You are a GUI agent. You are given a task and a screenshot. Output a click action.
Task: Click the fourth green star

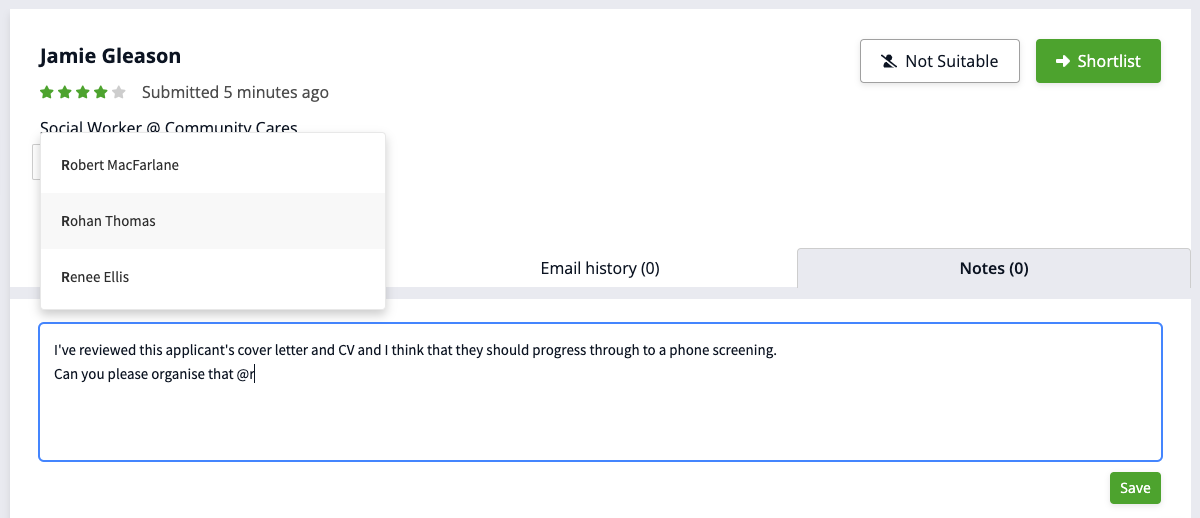(x=101, y=93)
